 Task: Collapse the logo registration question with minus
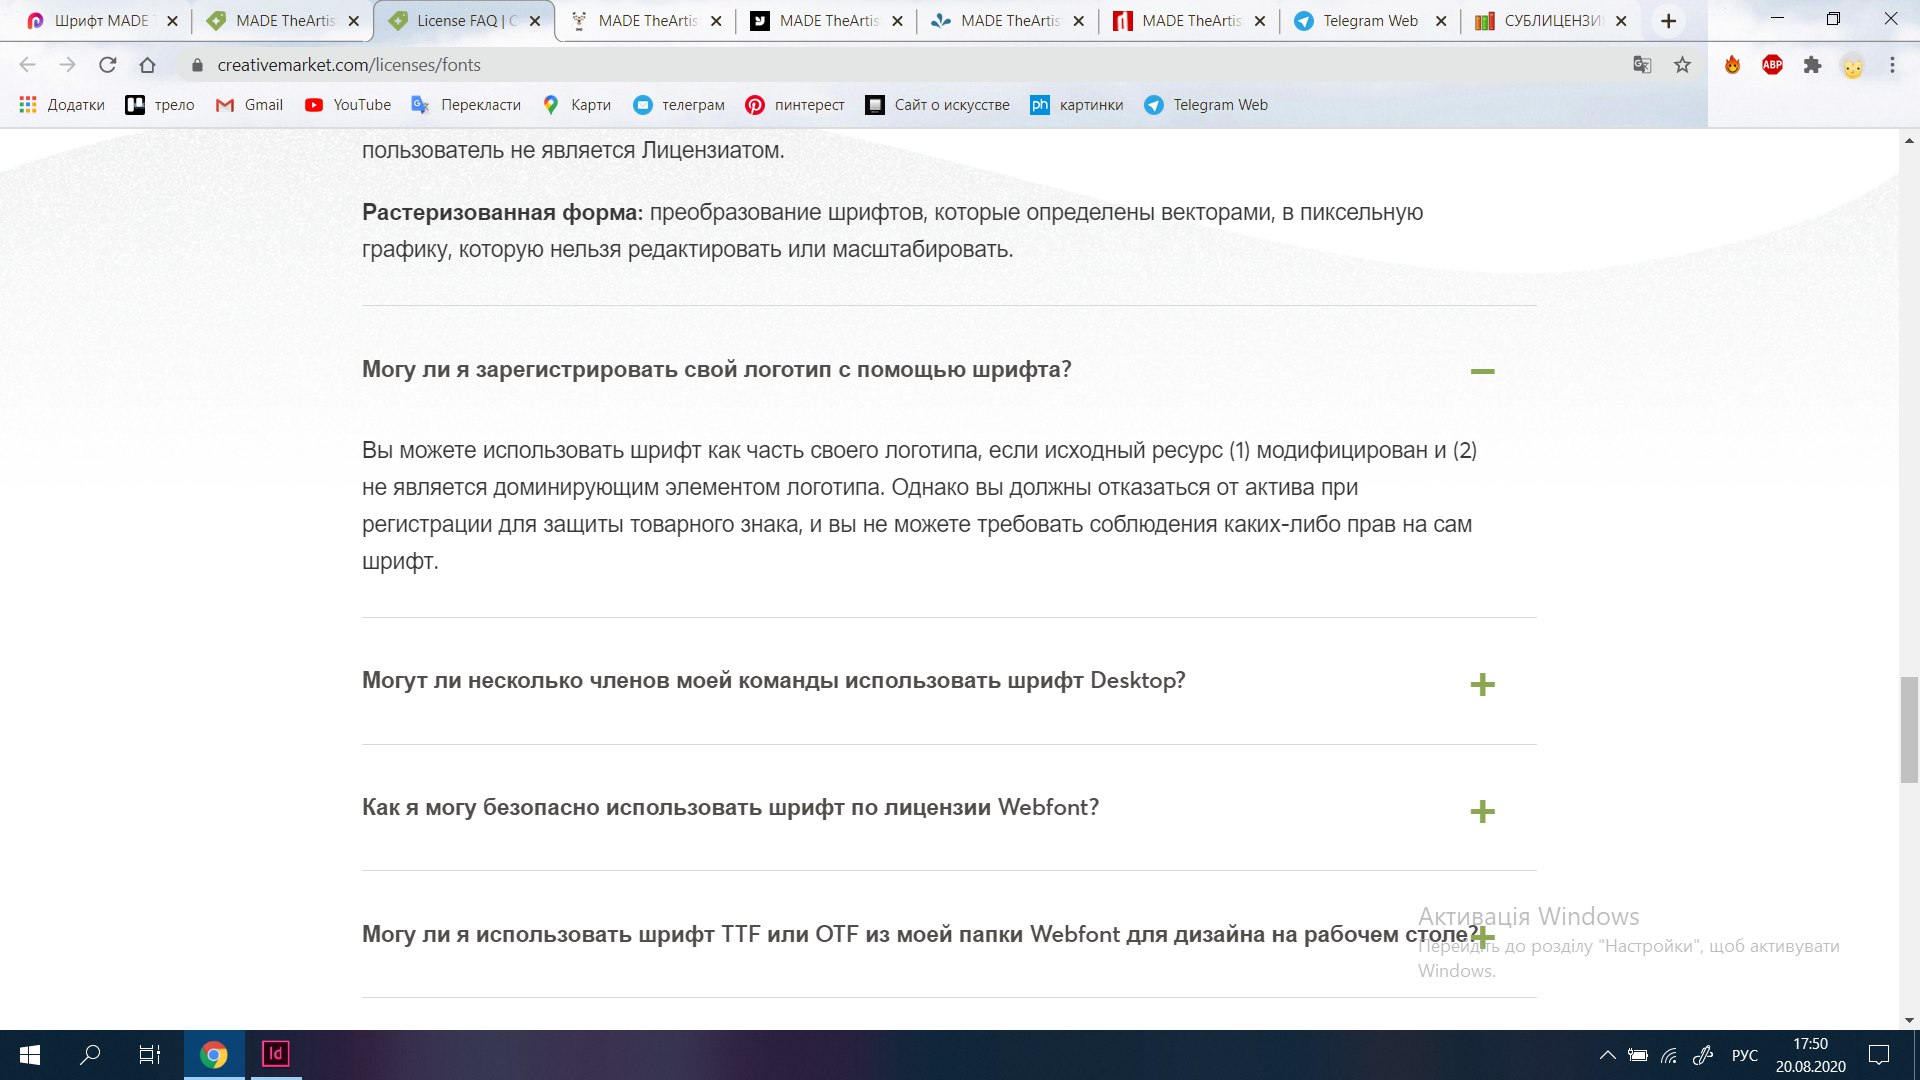pos(1482,371)
